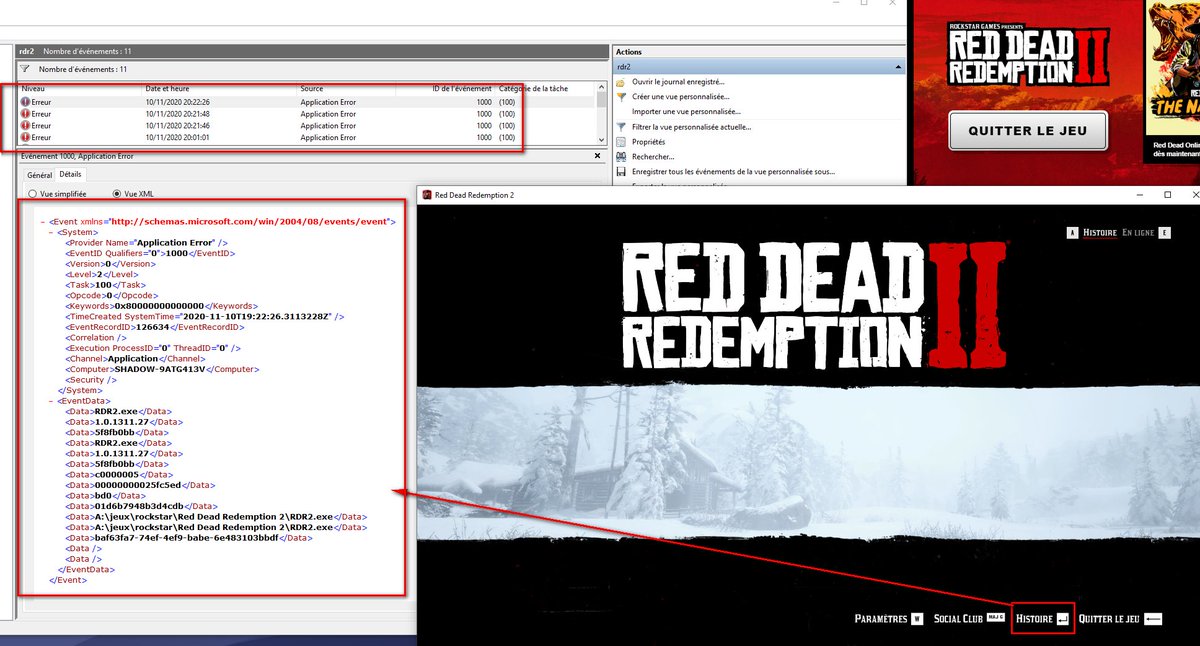Click Paramètres in the game menu
The image size is (1200, 646).
(x=881, y=619)
